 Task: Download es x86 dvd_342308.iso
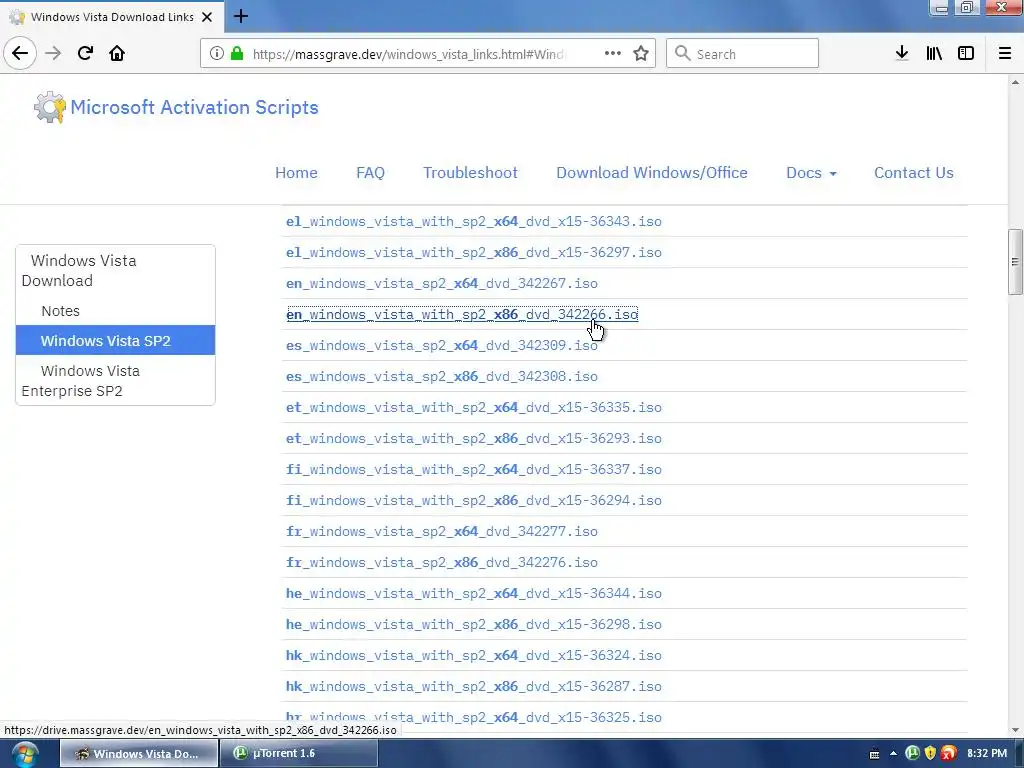point(441,376)
